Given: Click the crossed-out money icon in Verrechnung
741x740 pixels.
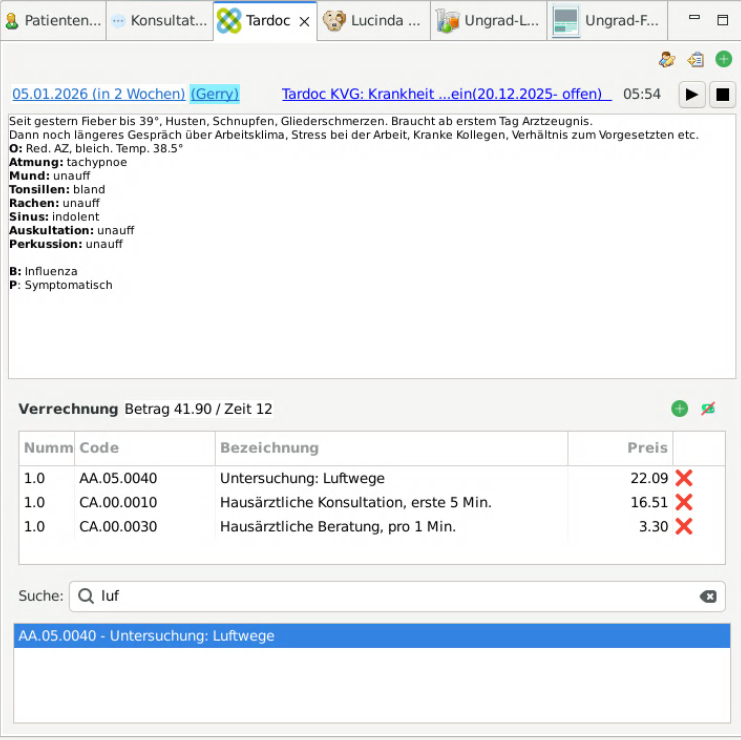Looking at the screenshot, I should 708,409.
